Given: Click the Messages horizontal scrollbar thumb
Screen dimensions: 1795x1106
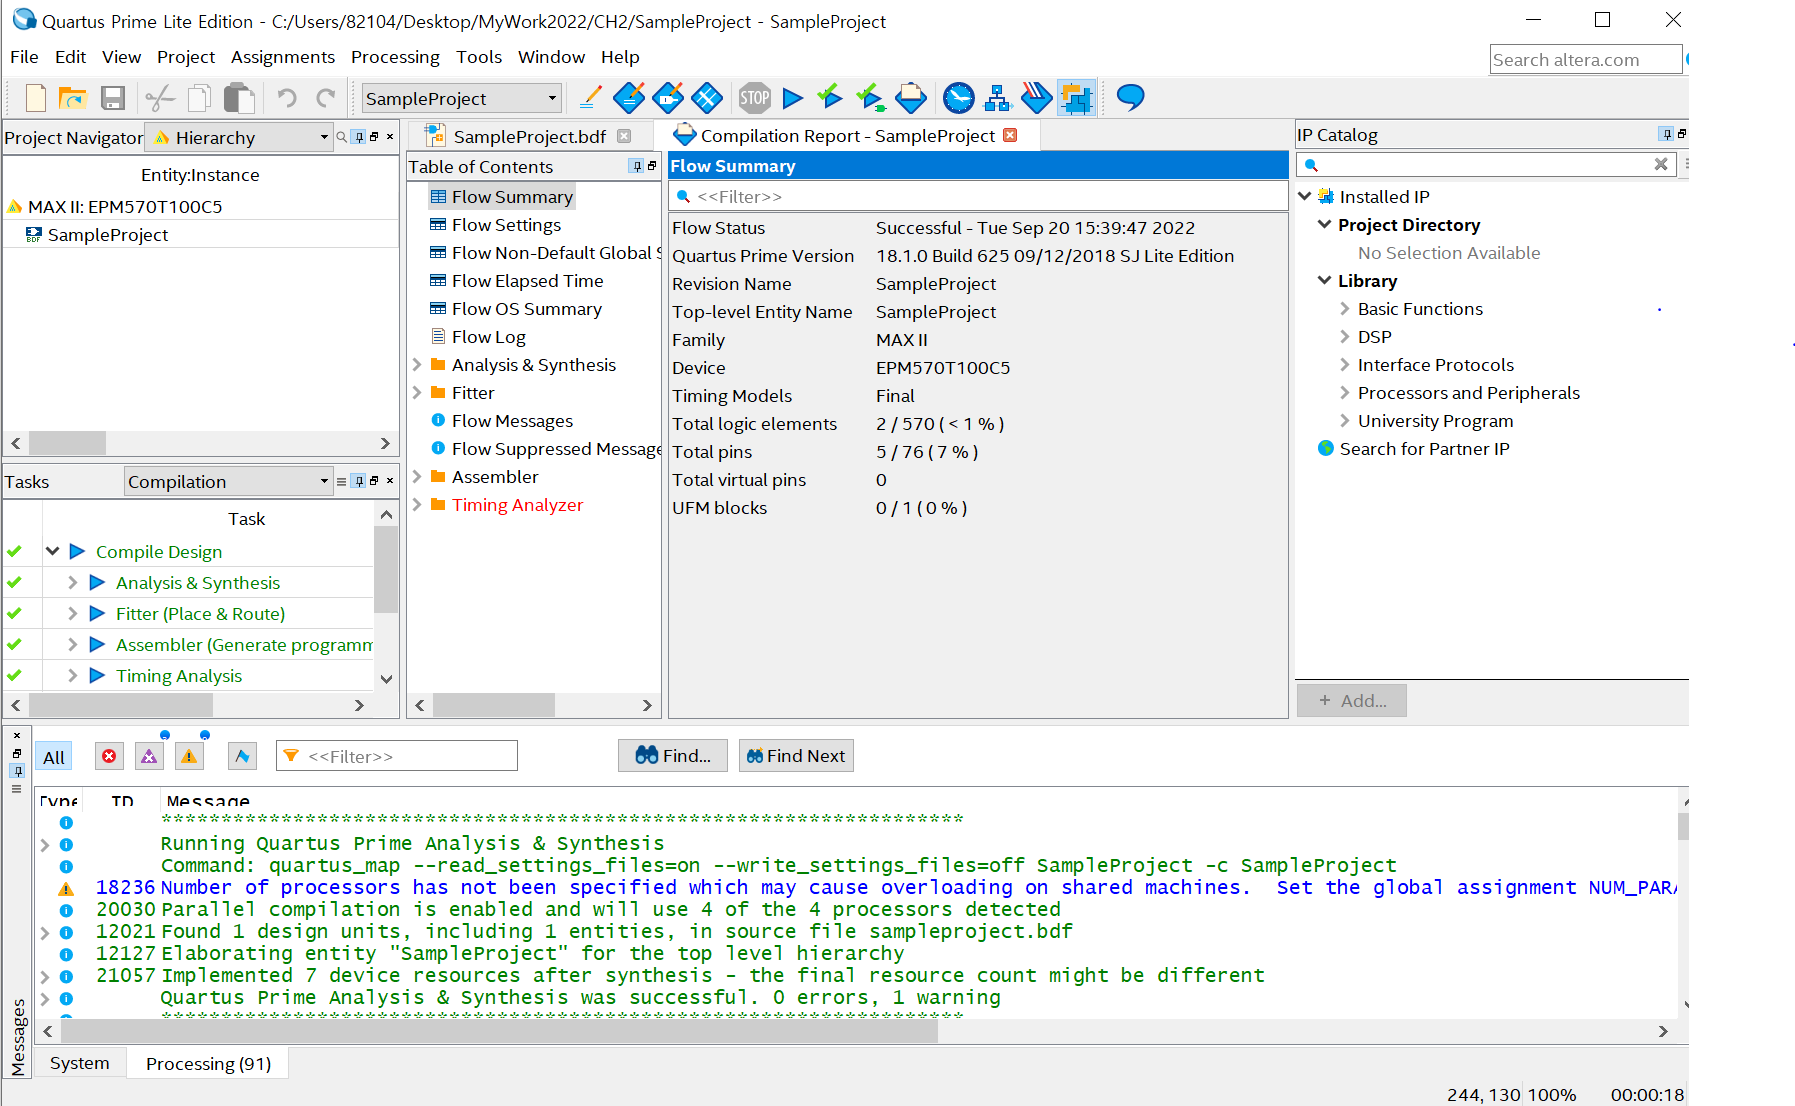Looking at the screenshot, I should (499, 1031).
